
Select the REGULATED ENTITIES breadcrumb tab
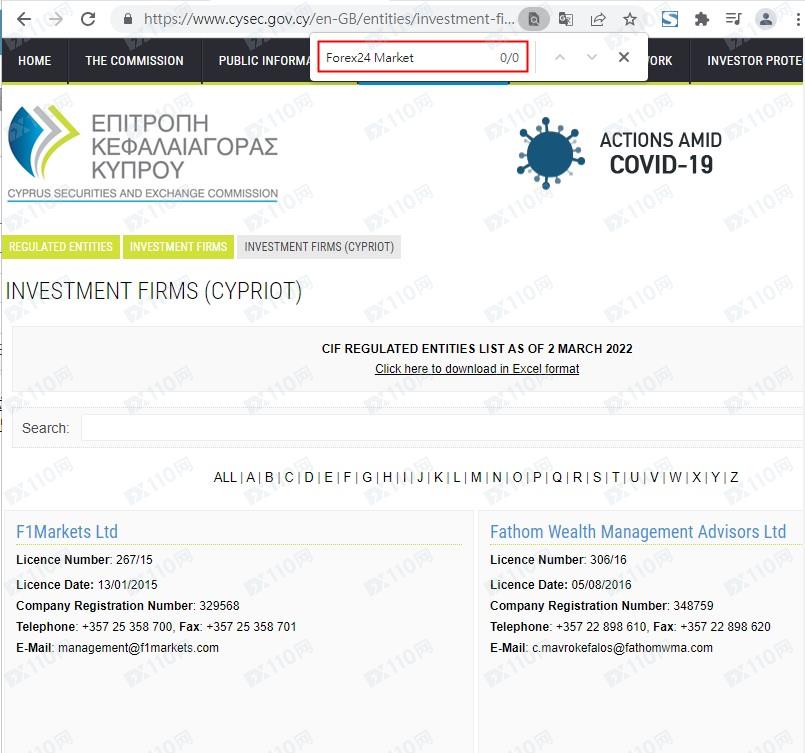coord(61,247)
